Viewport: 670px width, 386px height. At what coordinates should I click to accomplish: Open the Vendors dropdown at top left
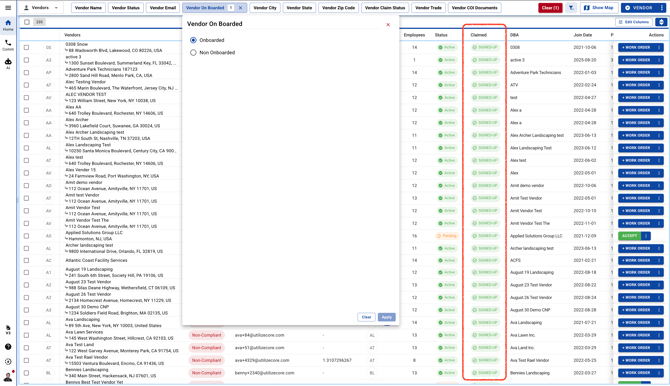click(x=41, y=8)
